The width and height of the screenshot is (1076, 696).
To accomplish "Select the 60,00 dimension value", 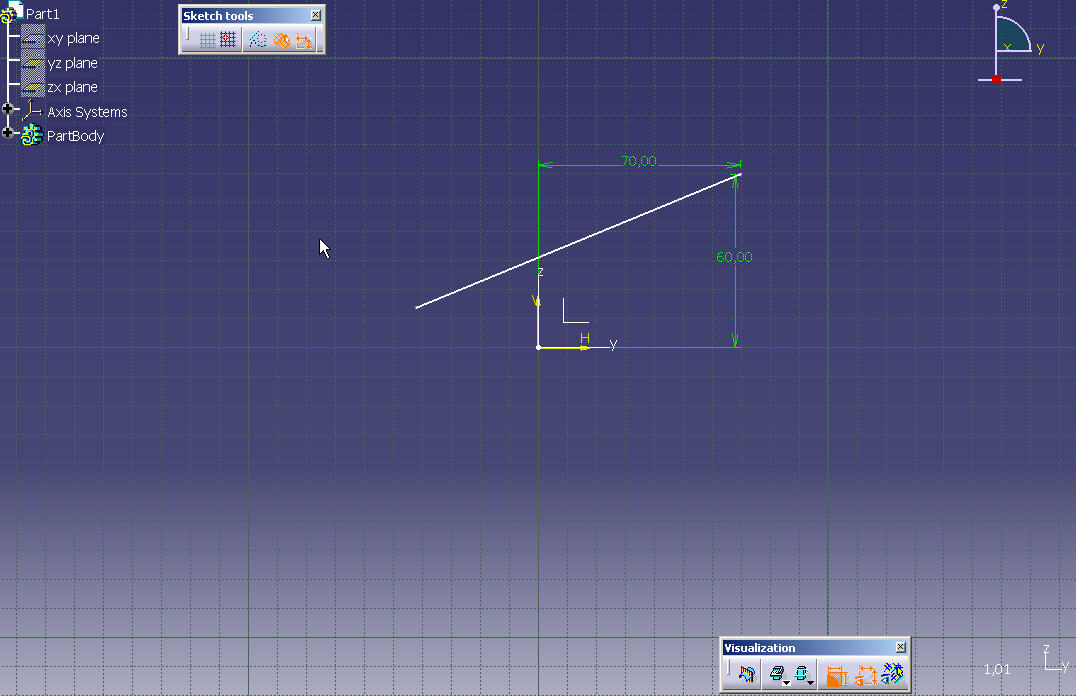I will click(x=734, y=257).
